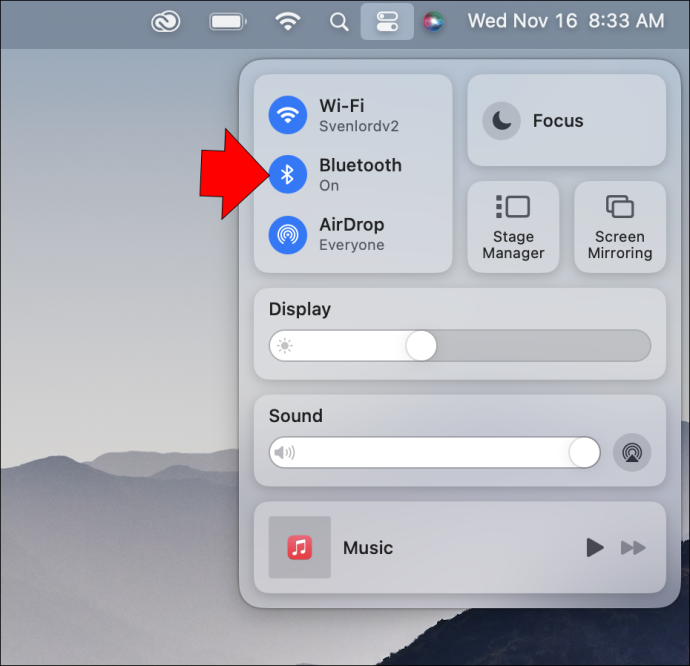The image size is (690, 666).
Task: Enable Focus with the moon icon
Action: [x=501, y=121]
